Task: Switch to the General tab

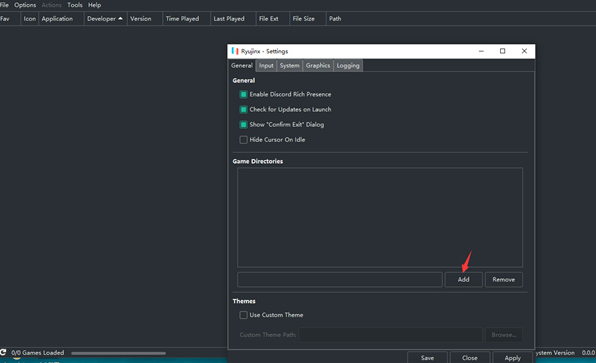Action: pos(241,65)
